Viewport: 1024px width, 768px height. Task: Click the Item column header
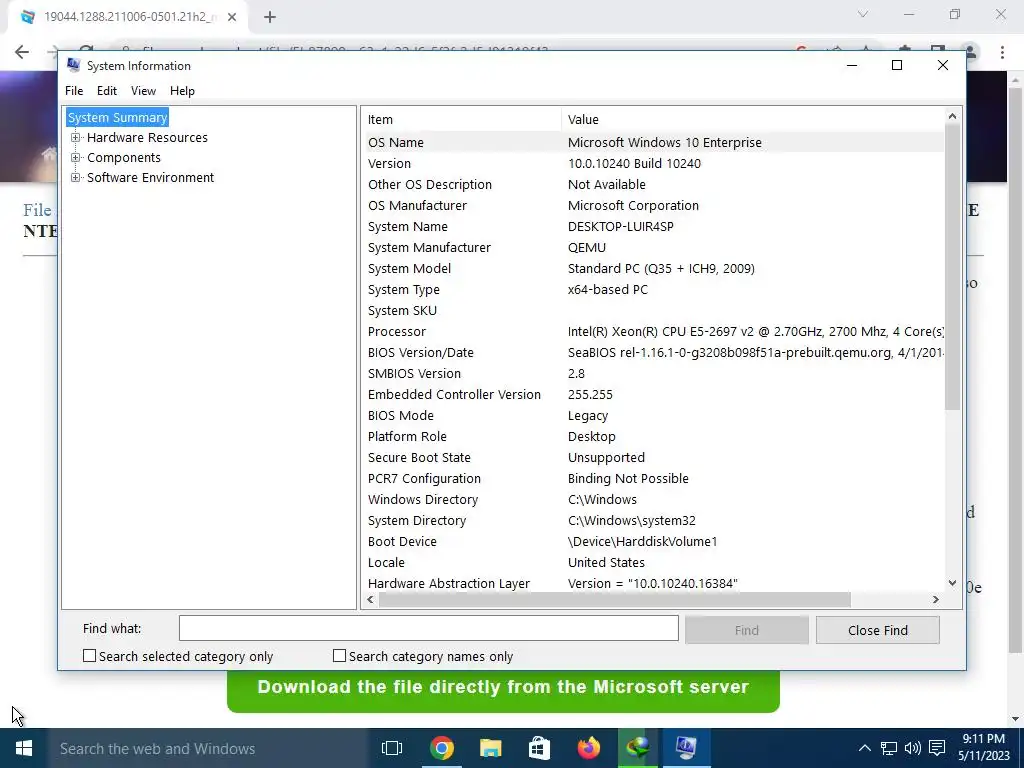click(462, 120)
